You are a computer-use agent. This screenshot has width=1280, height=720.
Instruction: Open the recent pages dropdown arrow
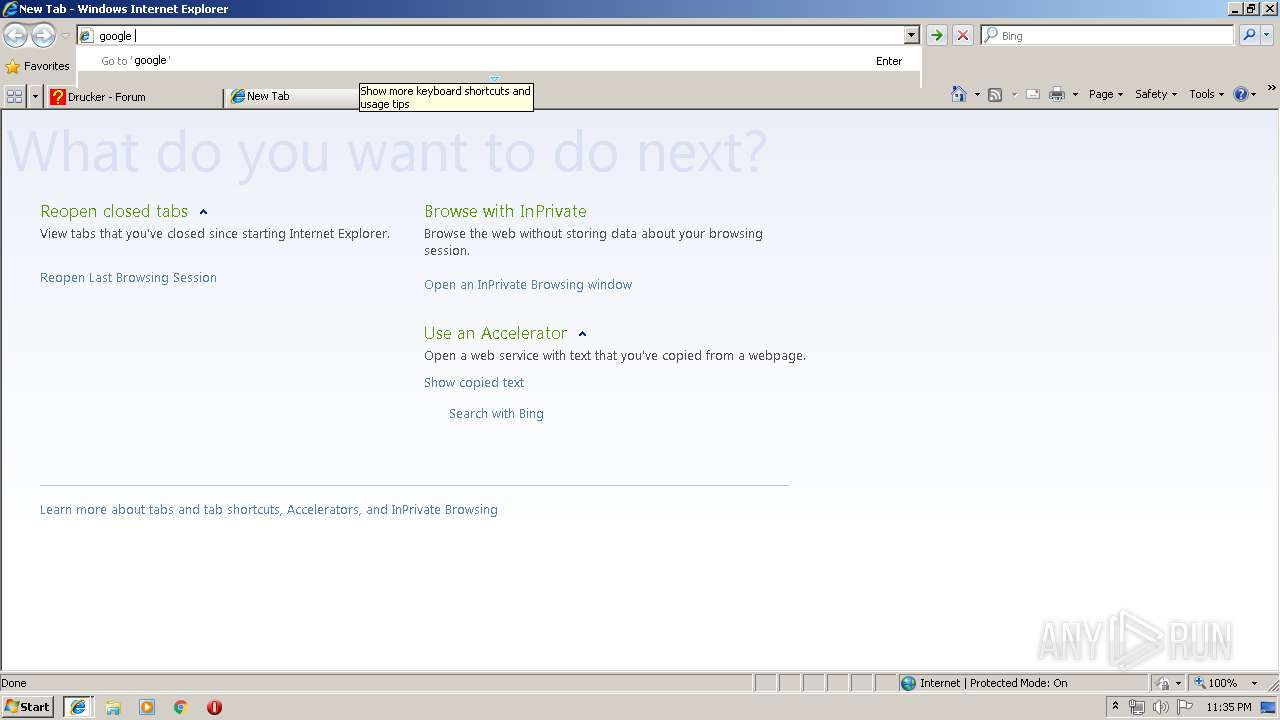(65, 36)
